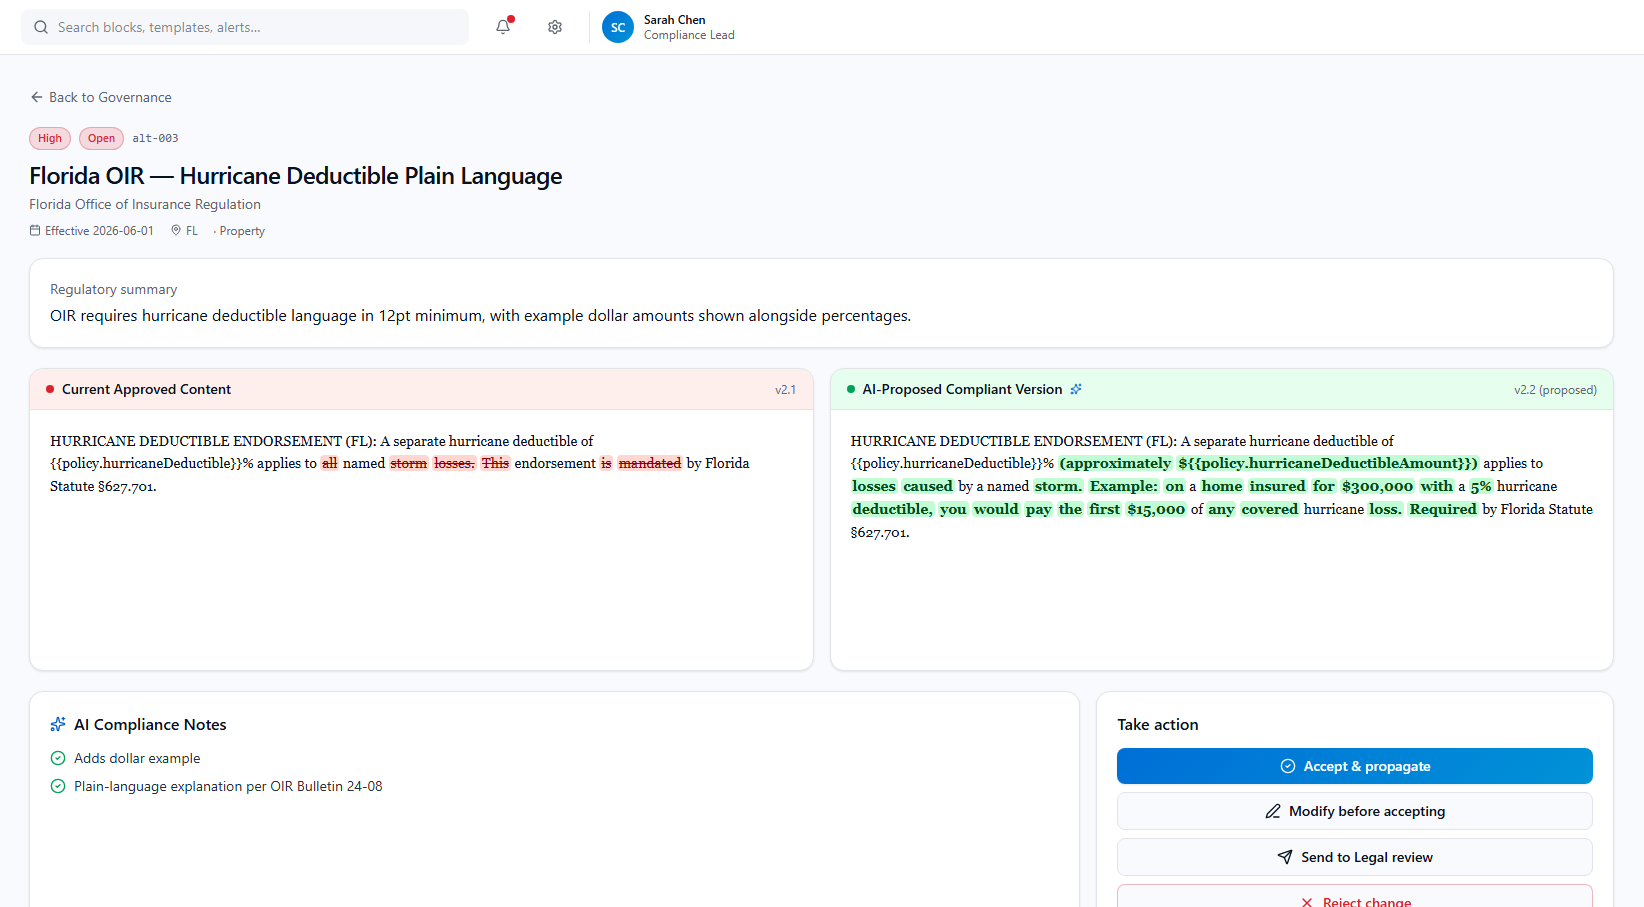Send change to Legal review
The width and height of the screenshot is (1644, 907).
[1354, 857]
